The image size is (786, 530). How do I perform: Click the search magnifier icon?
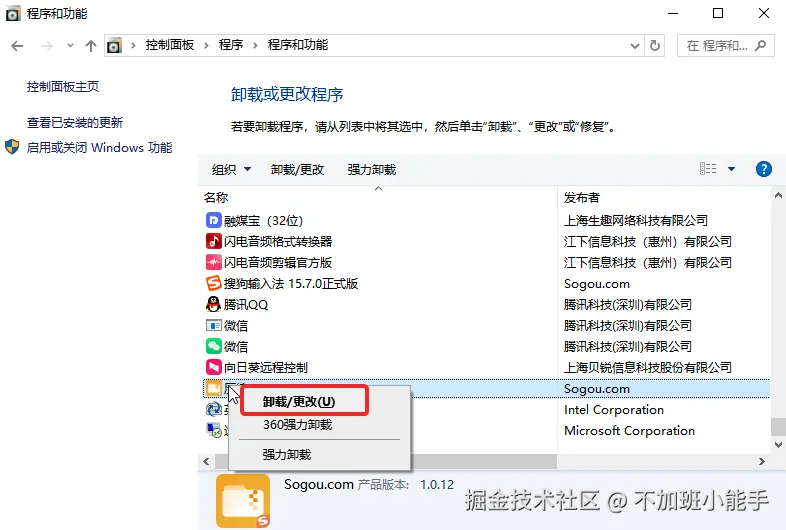tap(761, 46)
